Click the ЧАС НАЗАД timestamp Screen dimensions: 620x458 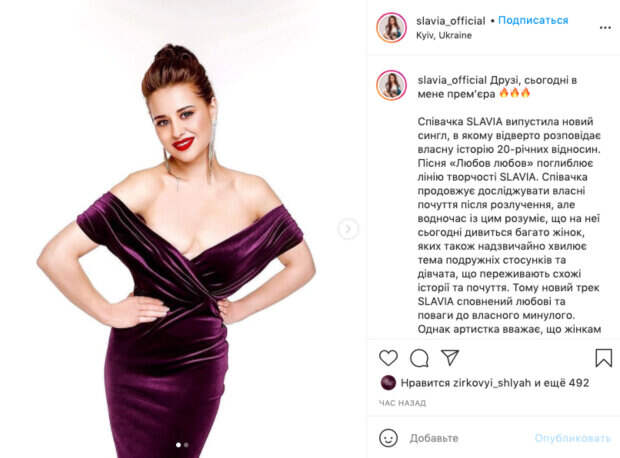tap(402, 403)
